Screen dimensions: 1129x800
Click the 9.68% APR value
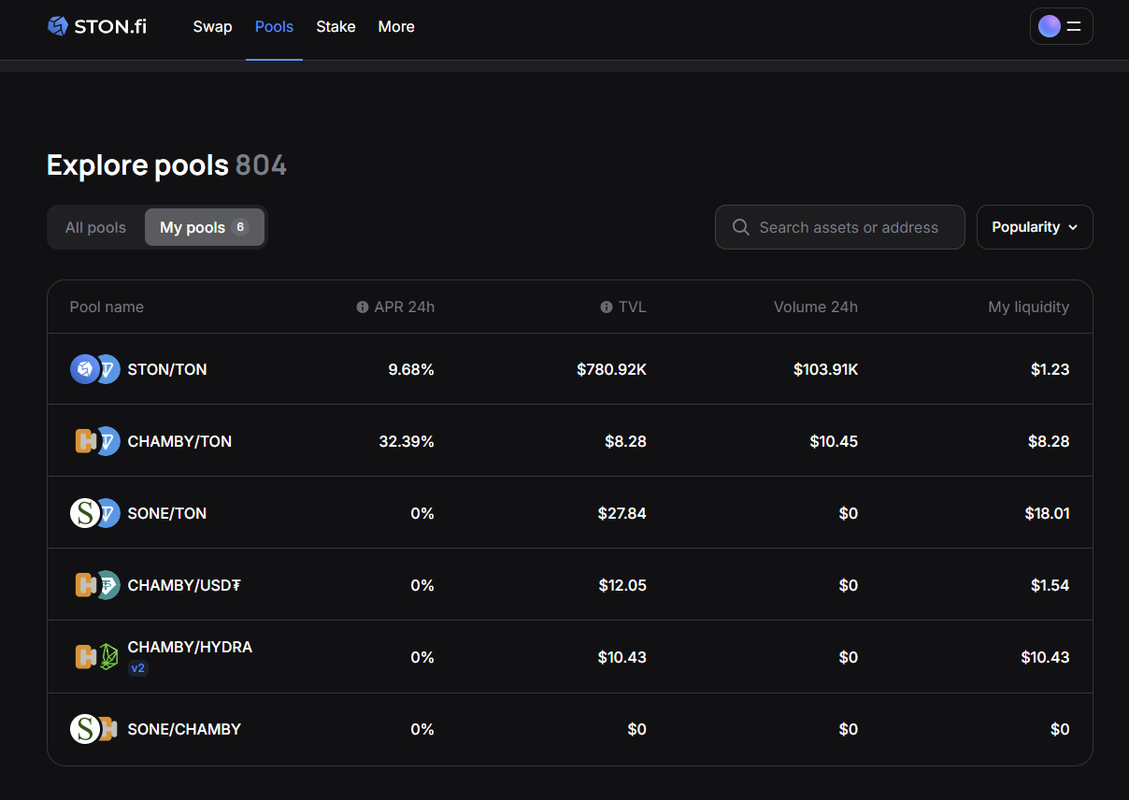tap(411, 369)
